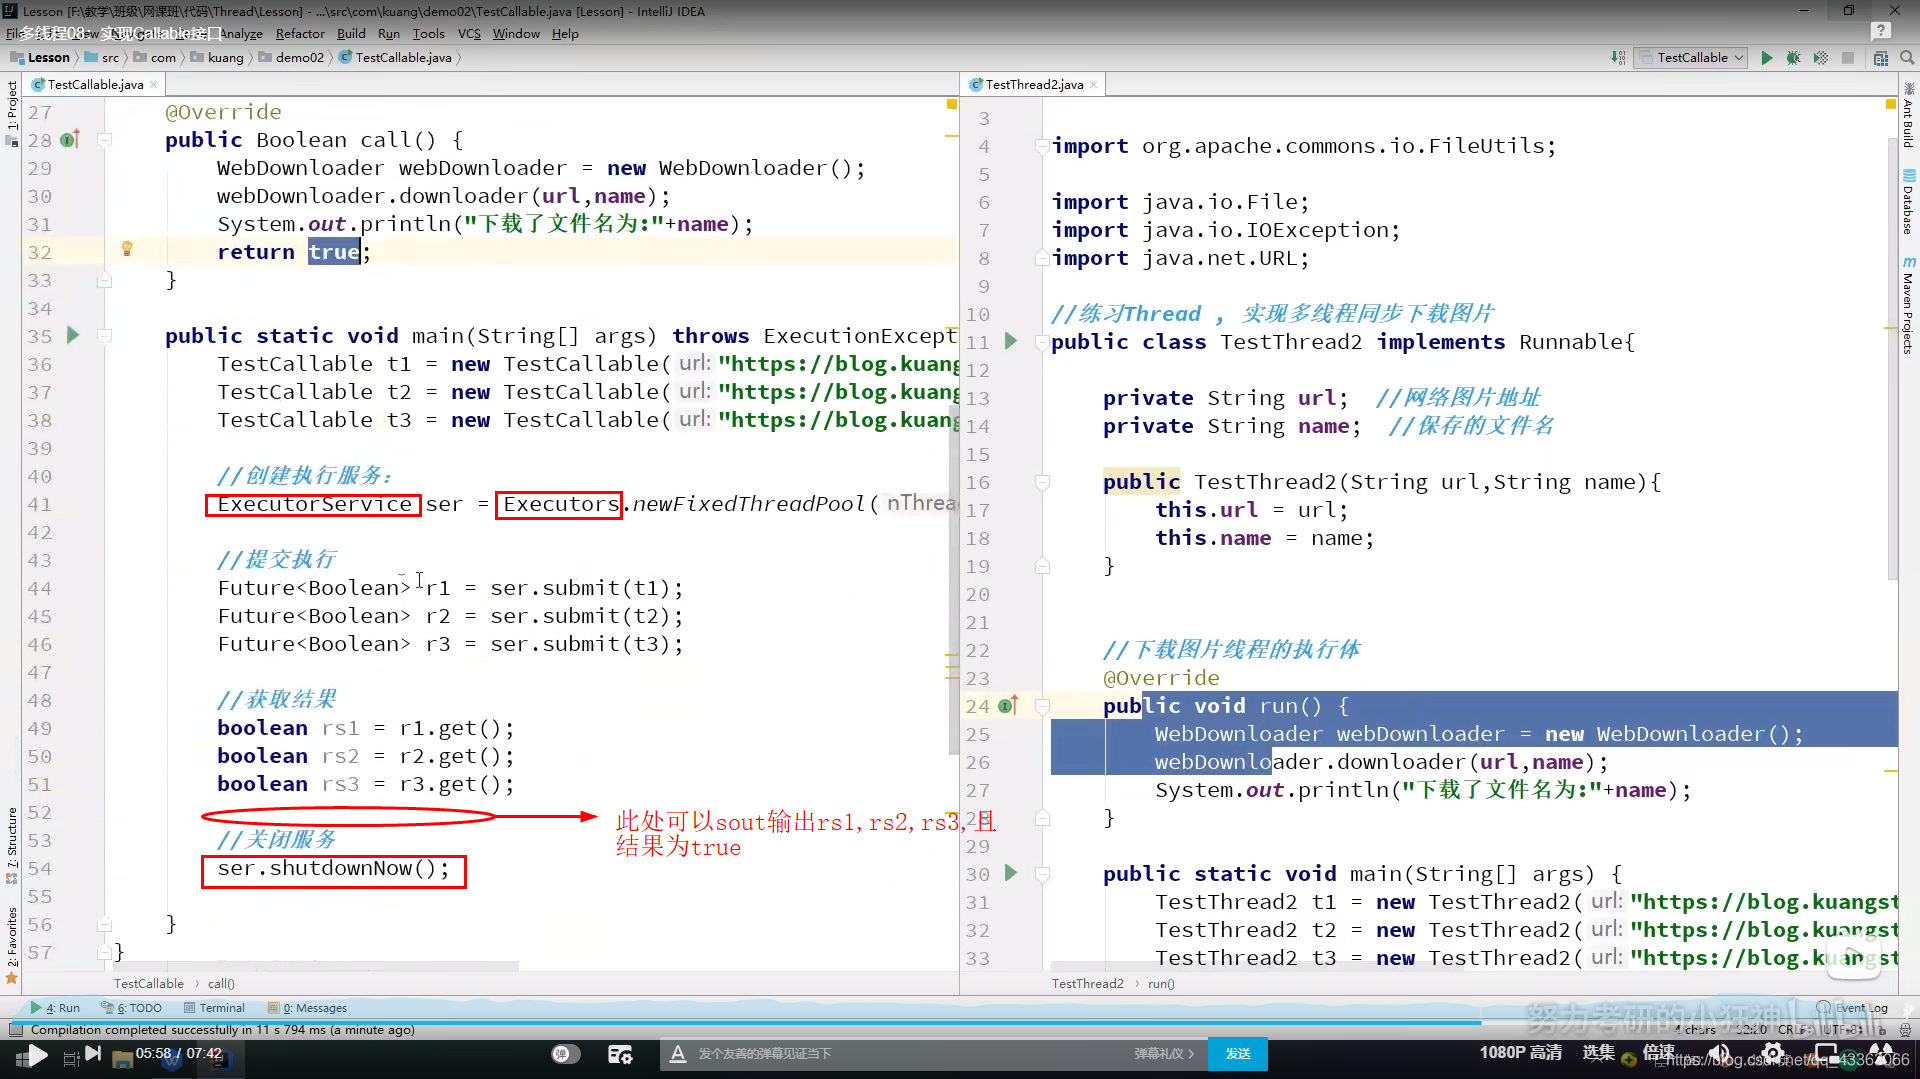Open the Maven Projects tool window
This screenshot has width=1920, height=1079.
1908,306
